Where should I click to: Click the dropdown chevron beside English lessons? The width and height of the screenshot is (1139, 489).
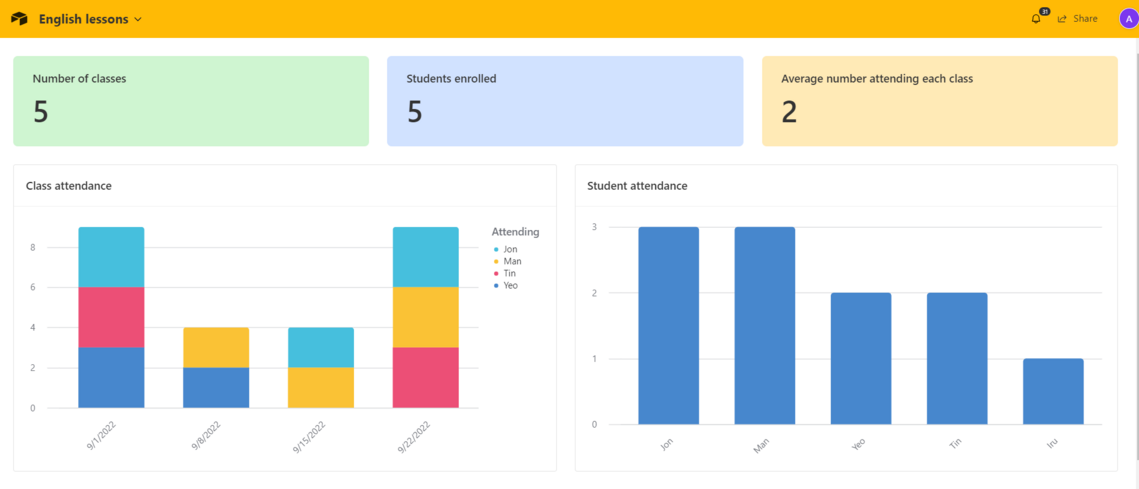137,20
